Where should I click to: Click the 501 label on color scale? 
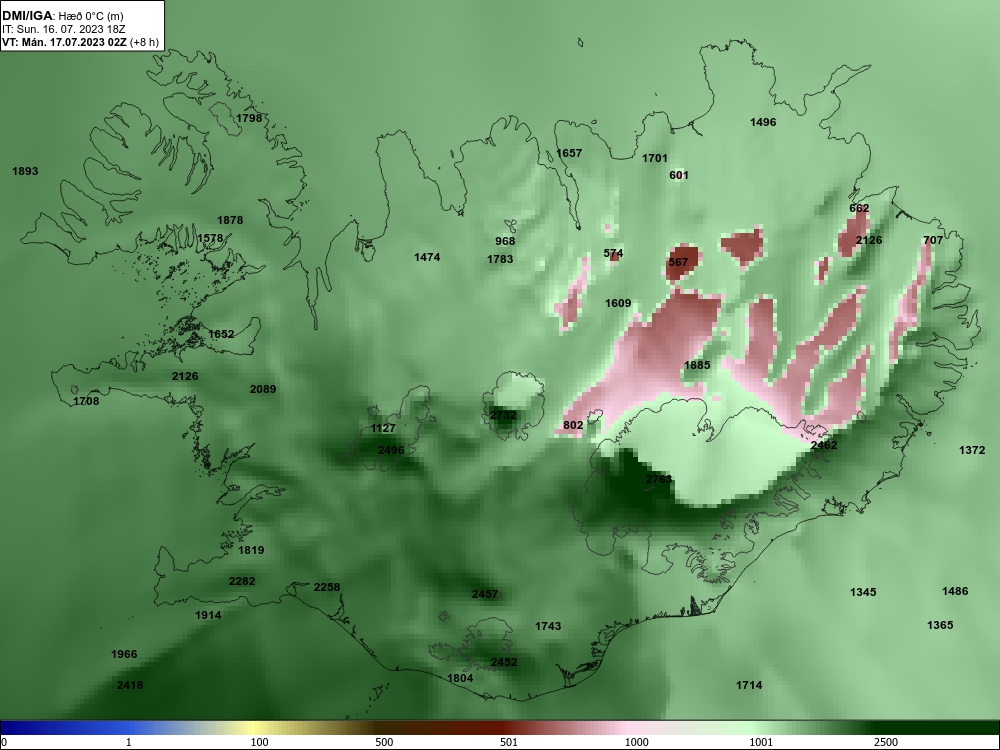(509, 742)
